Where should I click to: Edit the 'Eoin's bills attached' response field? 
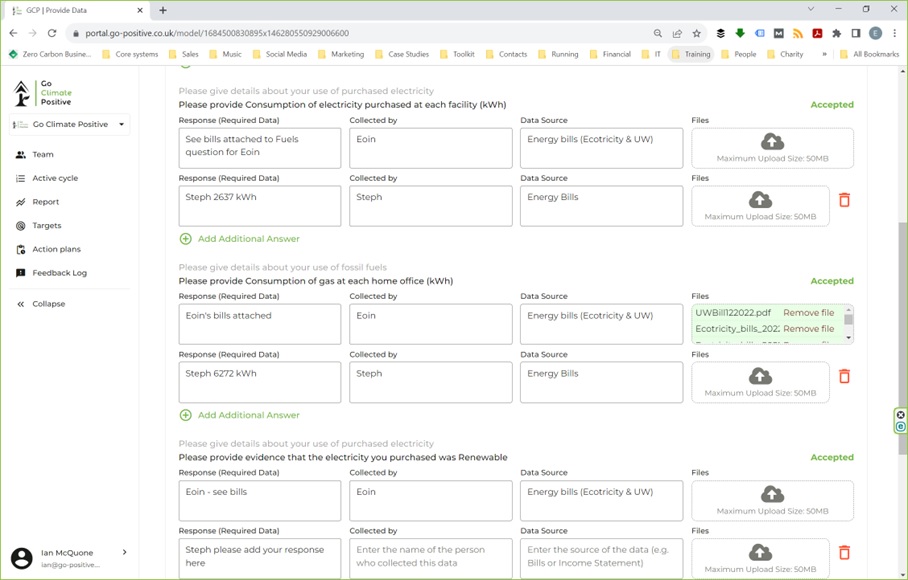coord(259,324)
